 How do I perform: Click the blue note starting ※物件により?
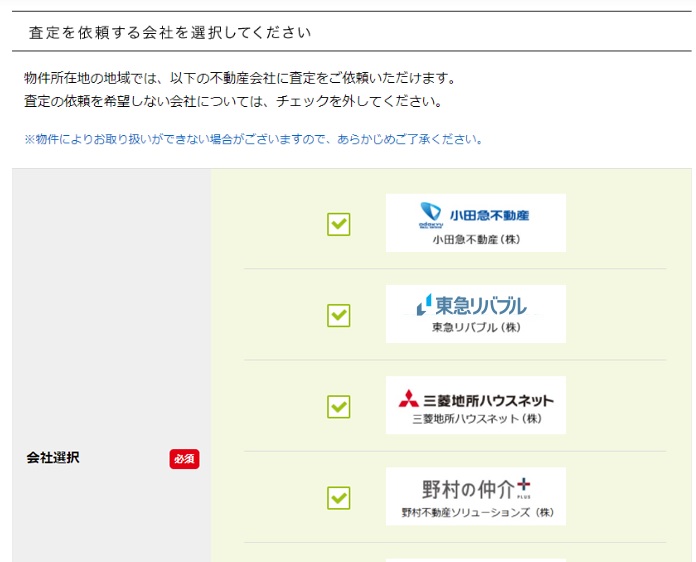point(253,139)
